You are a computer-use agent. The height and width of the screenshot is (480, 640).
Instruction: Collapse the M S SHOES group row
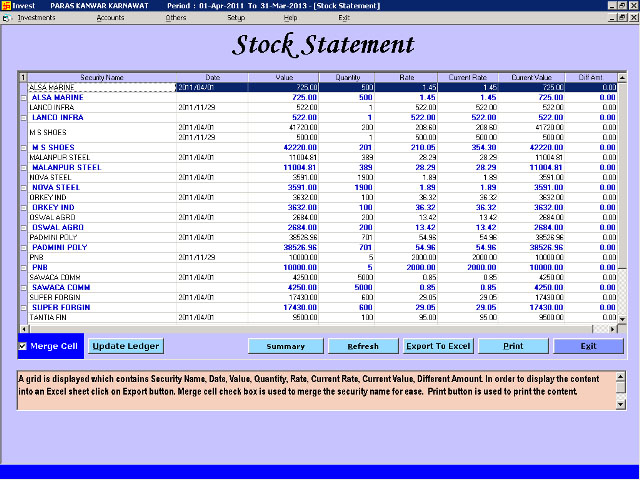coord(23,147)
